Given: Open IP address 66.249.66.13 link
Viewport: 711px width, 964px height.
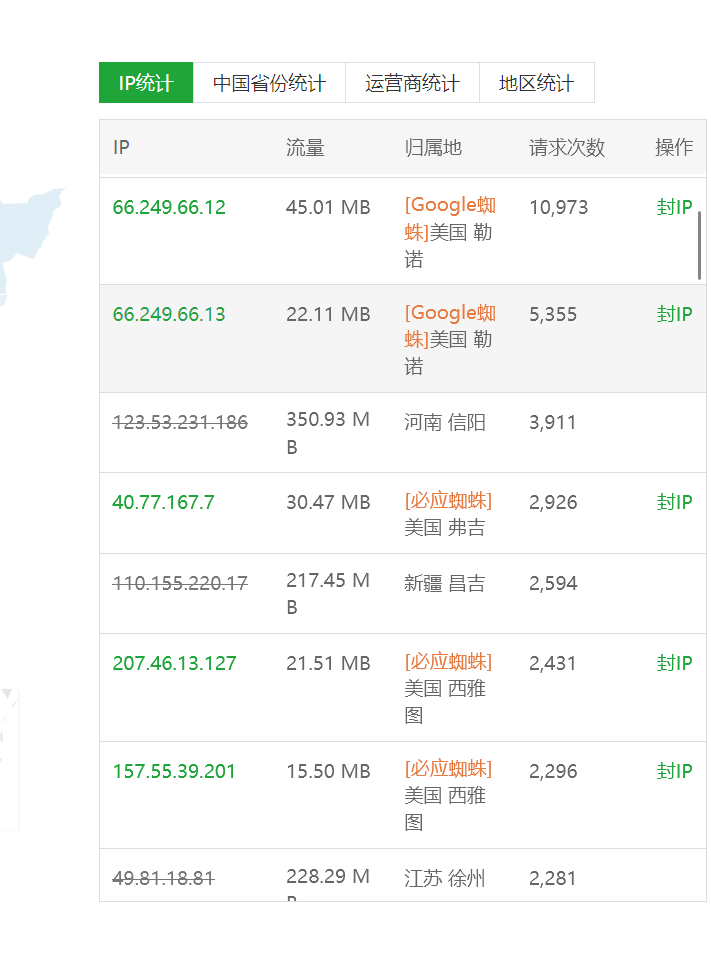Looking at the screenshot, I should coord(169,314).
